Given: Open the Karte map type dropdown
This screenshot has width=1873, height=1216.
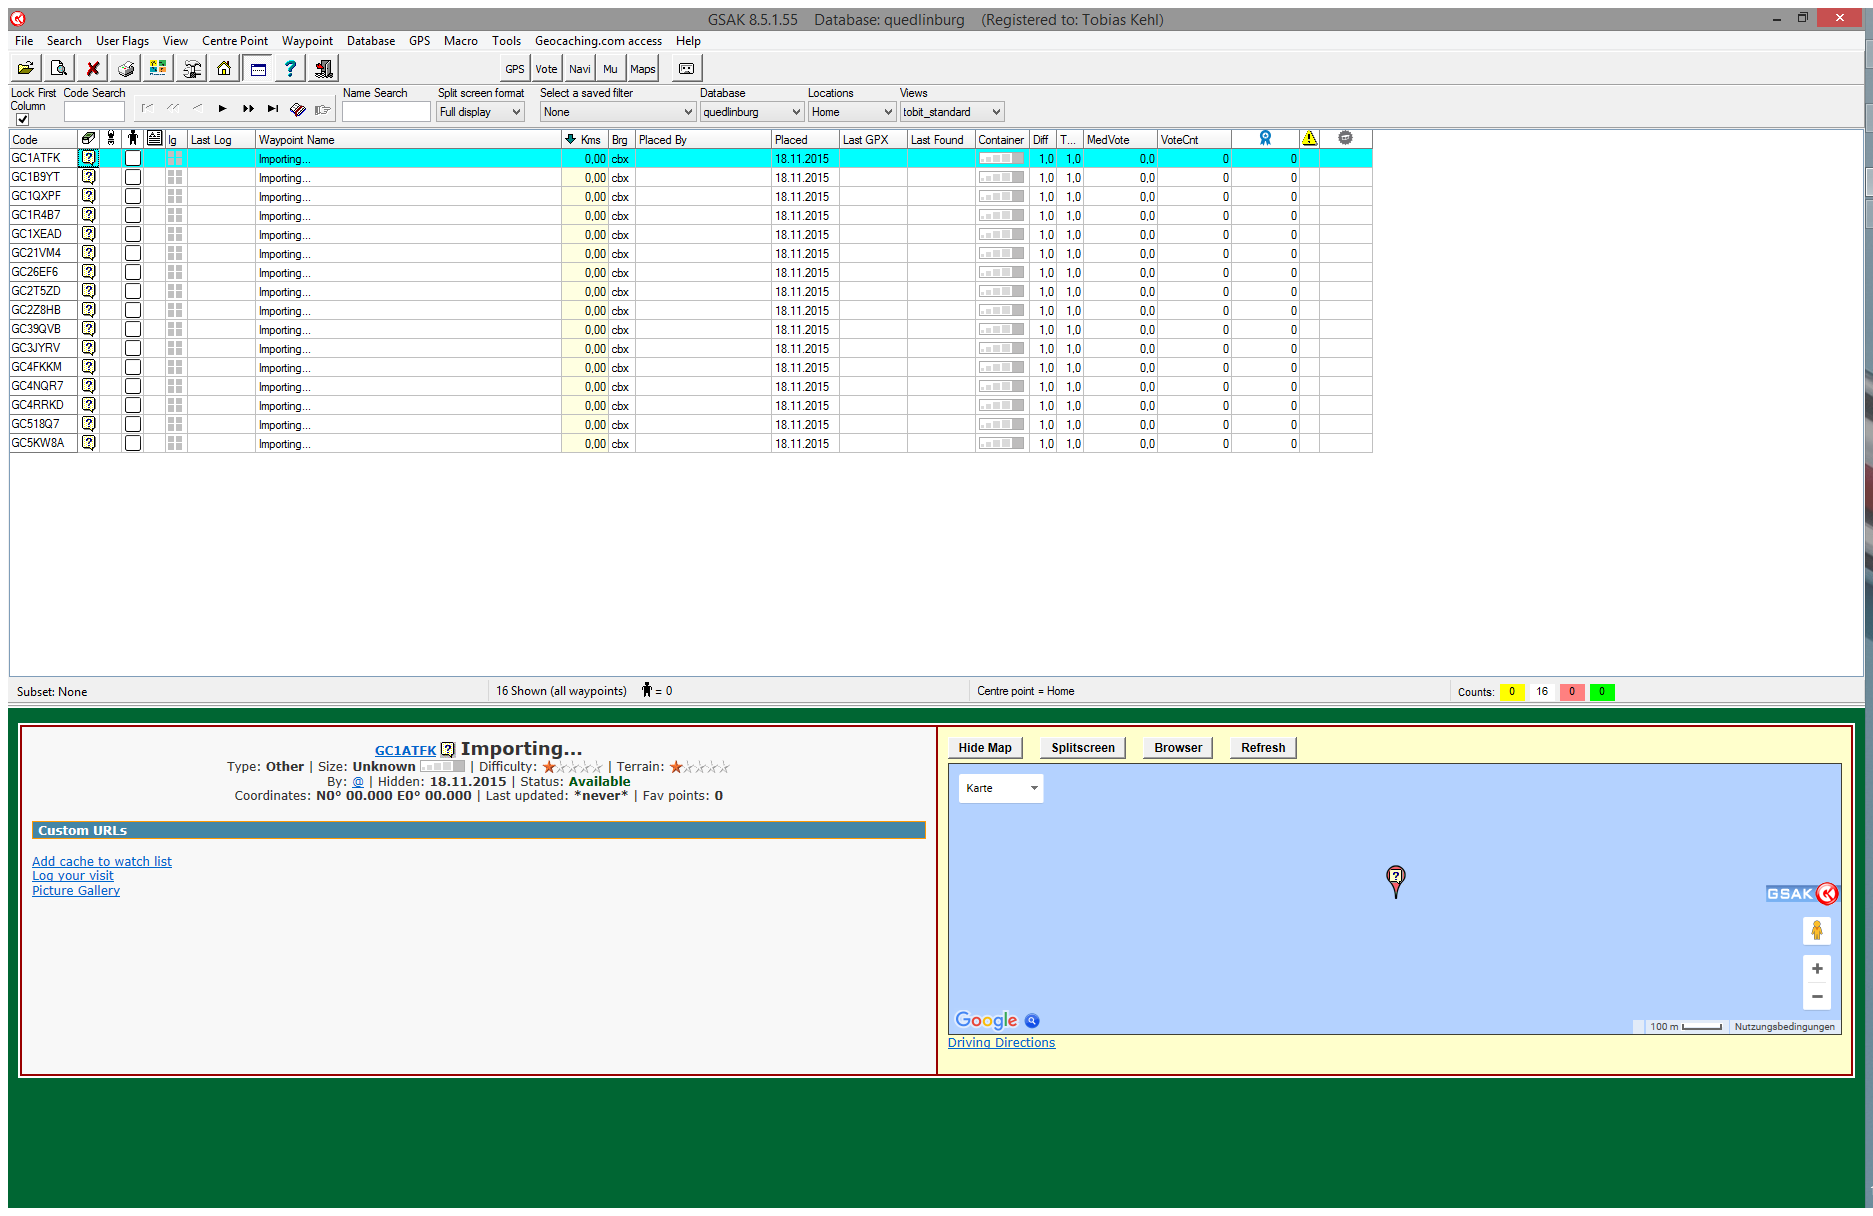Looking at the screenshot, I should coord(1001,788).
